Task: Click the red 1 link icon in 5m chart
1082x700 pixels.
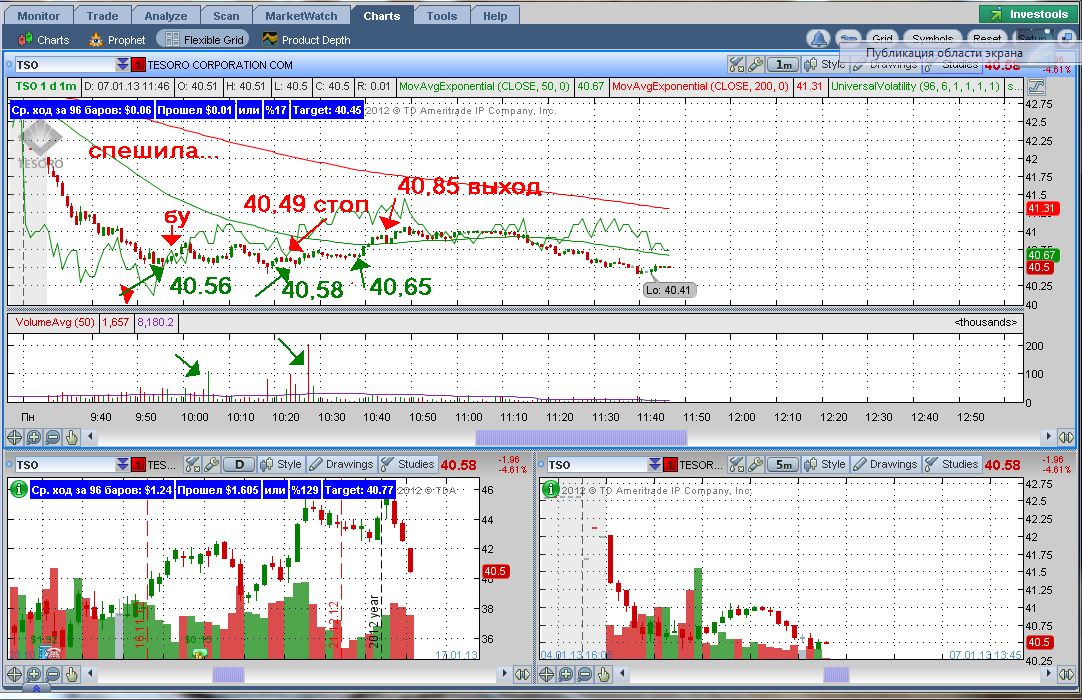Action: tap(669, 465)
